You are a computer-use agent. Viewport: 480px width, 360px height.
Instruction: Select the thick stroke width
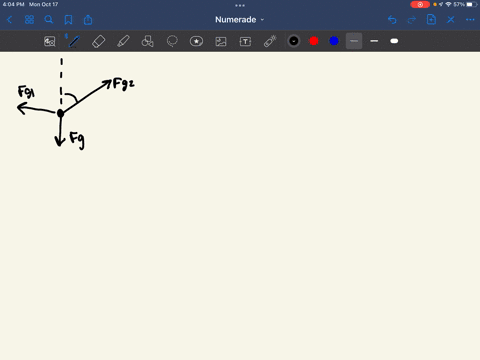tap(394, 41)
